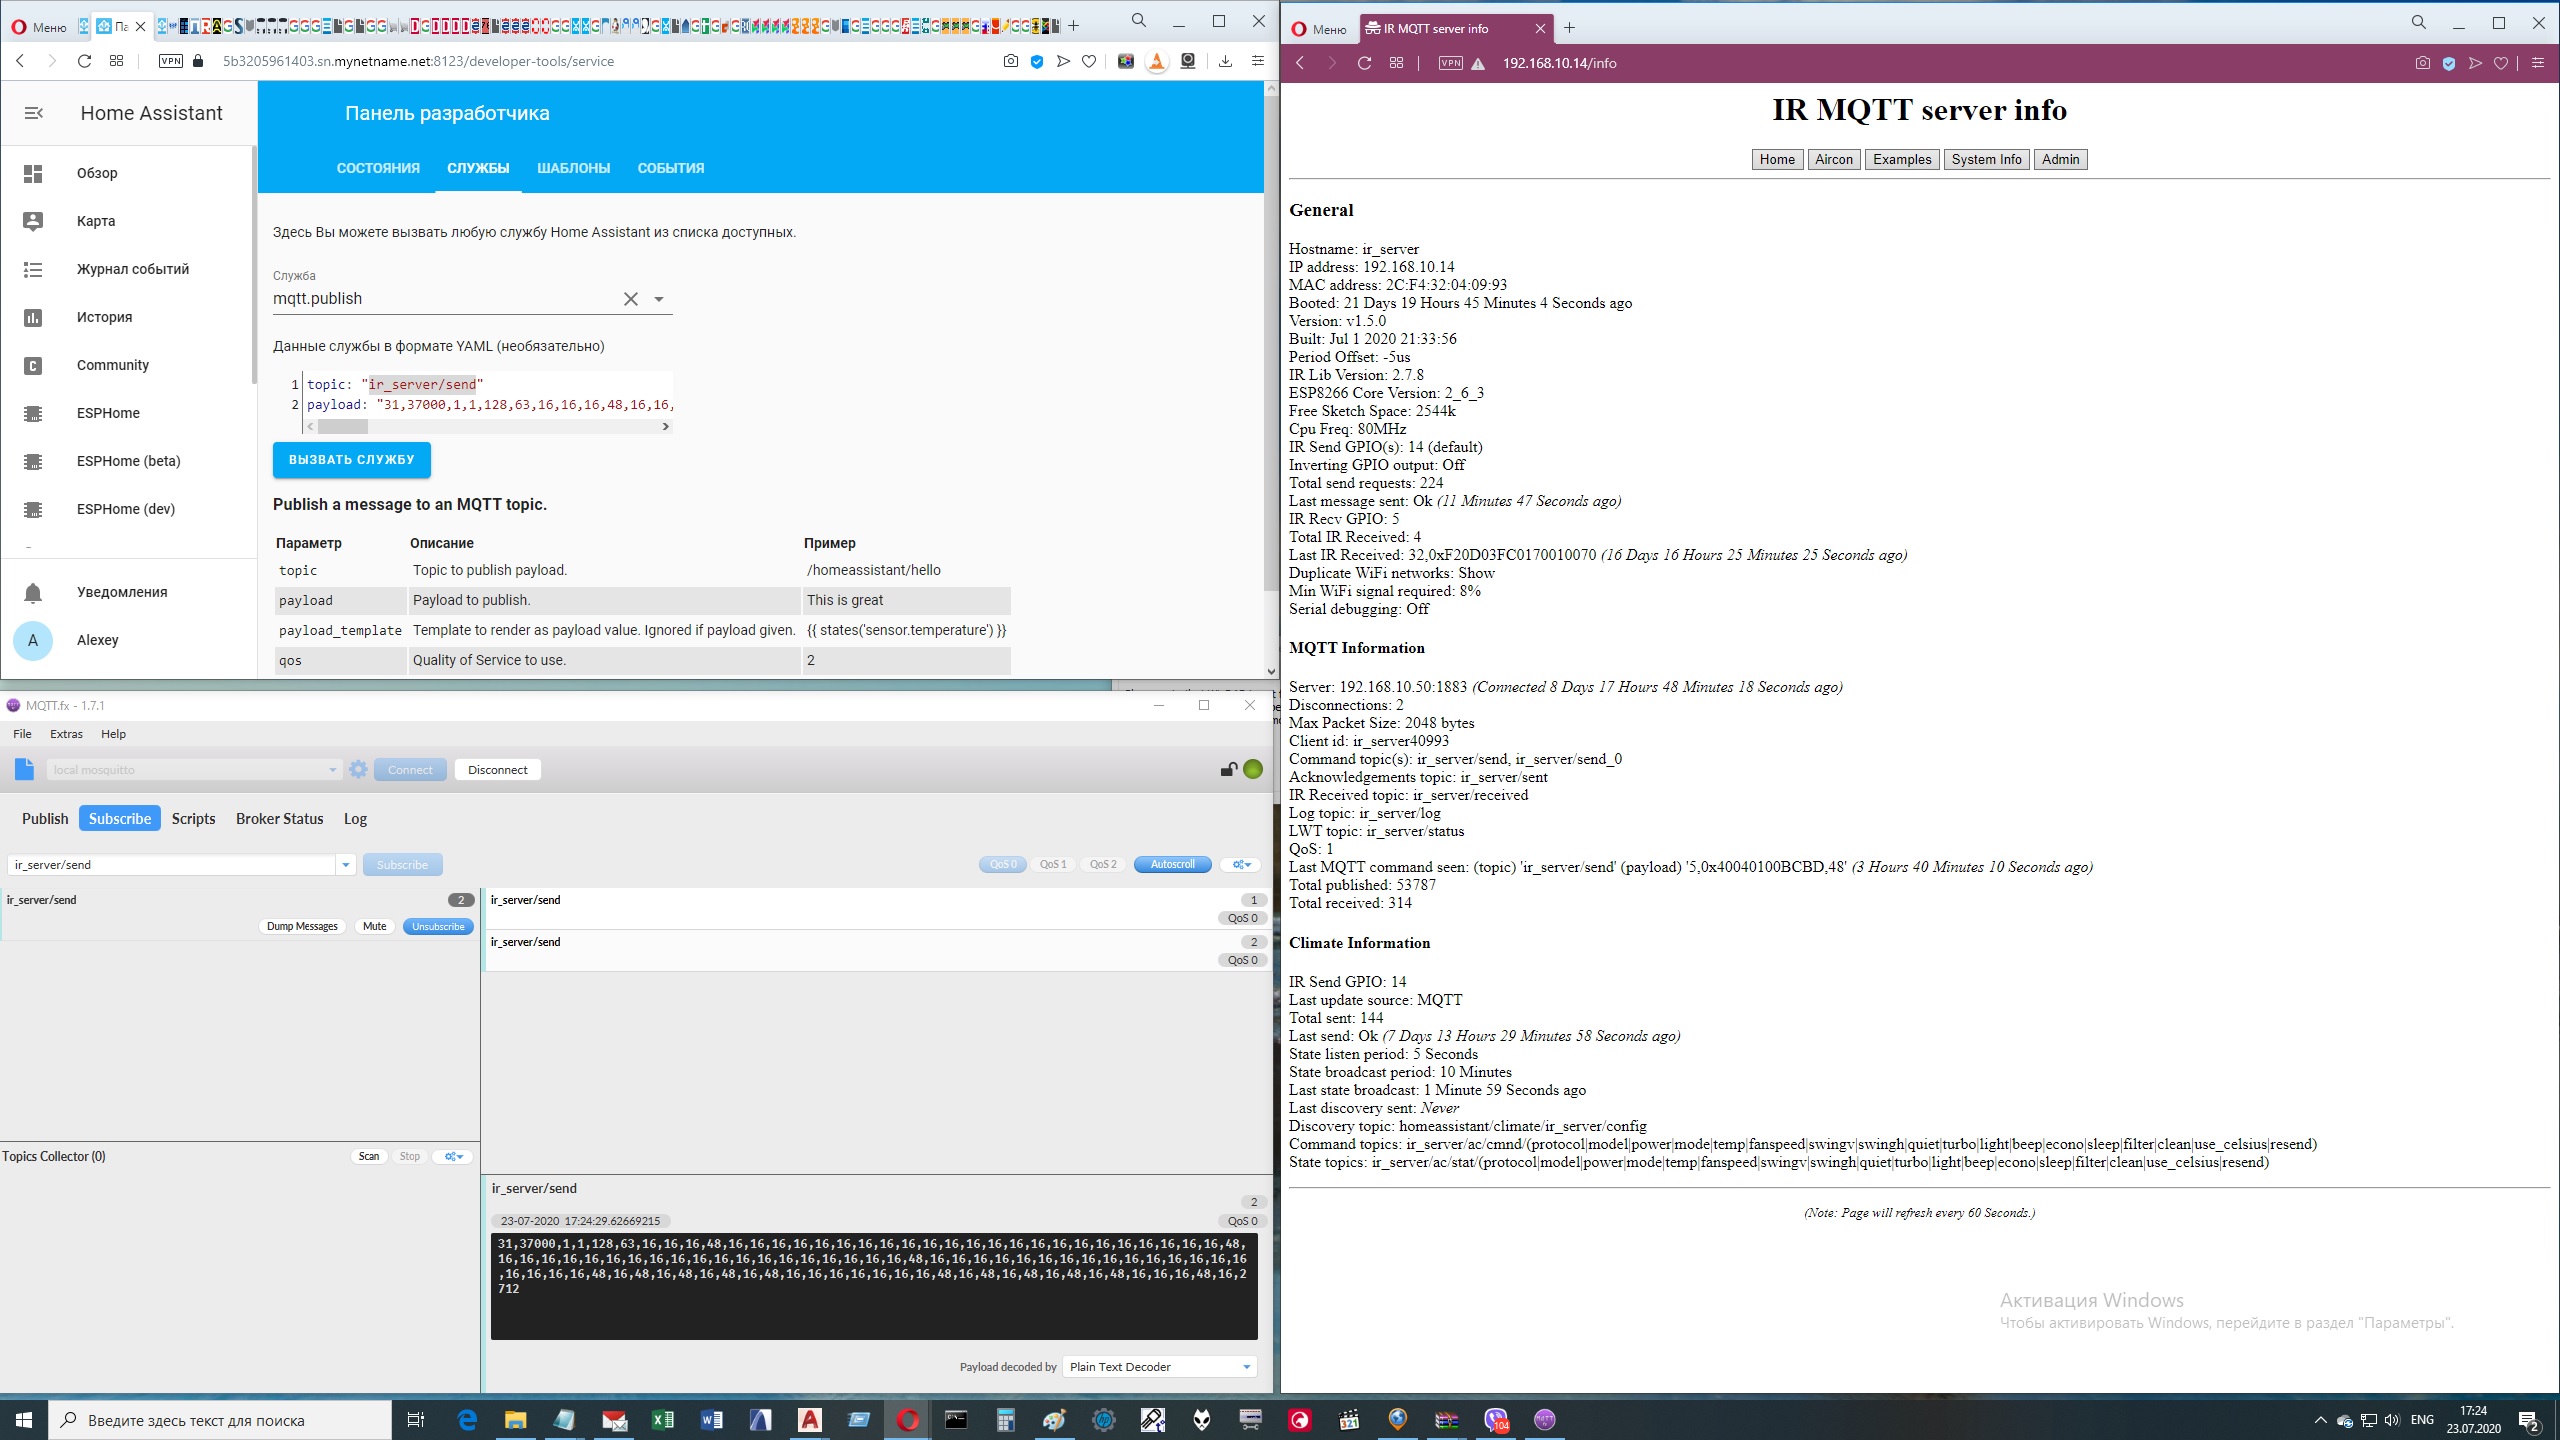Switch to the Broker Status tab

[279, 818]
